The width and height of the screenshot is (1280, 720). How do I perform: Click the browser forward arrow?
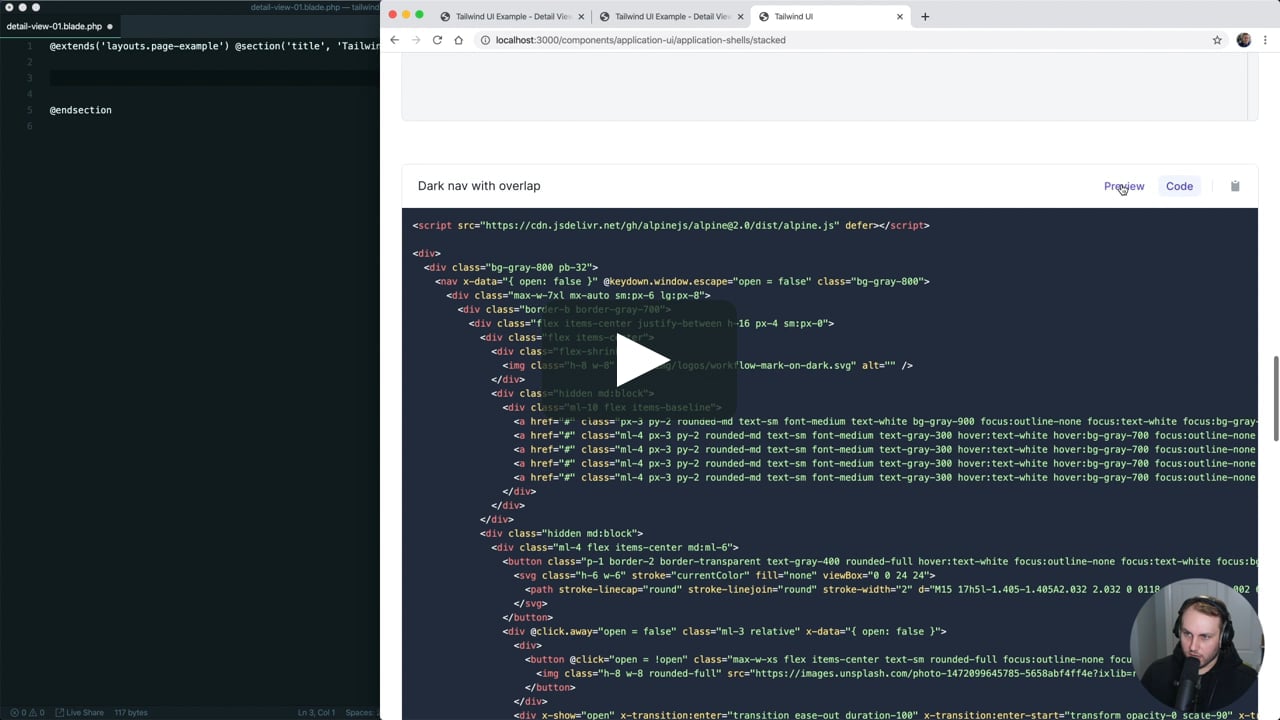click(x=416, y=40)
